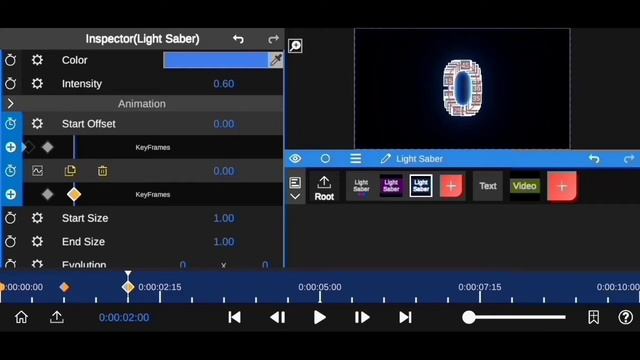Toggle the Start Size keyframe stopwatch
Image resolution: width=640 pixels, height=360 pixels.
(11, 218)
